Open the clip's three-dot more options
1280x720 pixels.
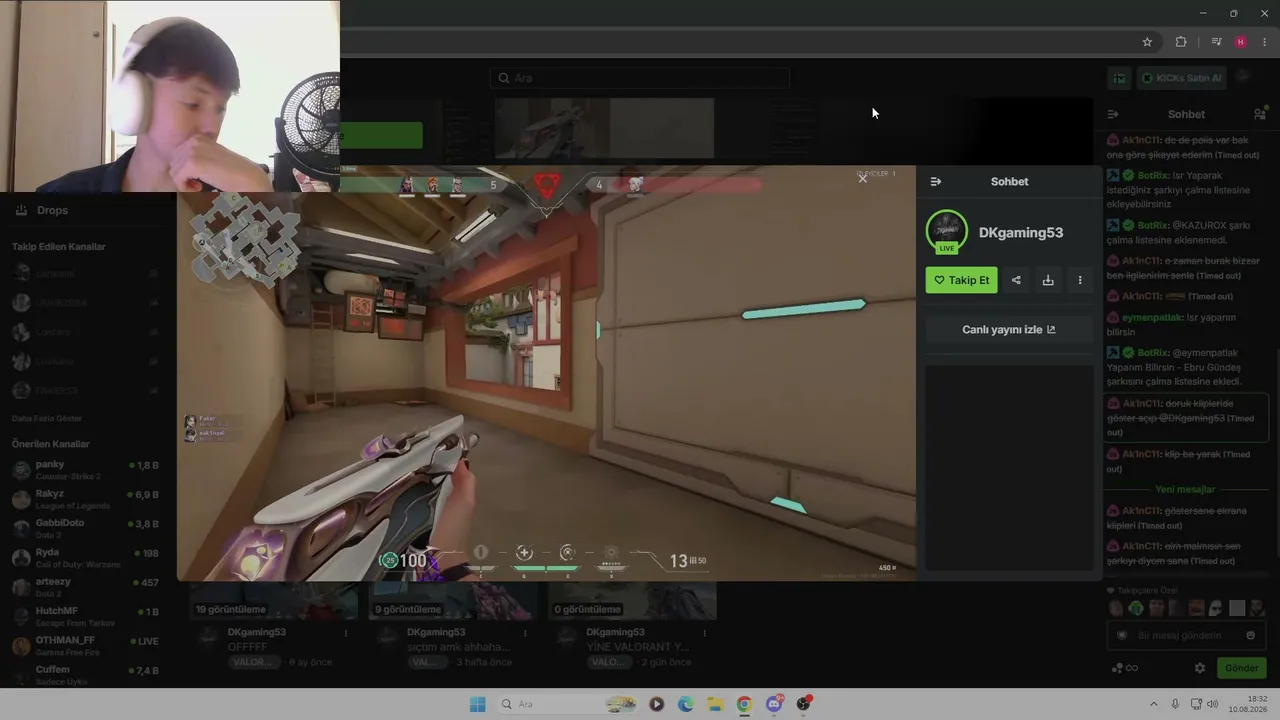[1079, 280]
